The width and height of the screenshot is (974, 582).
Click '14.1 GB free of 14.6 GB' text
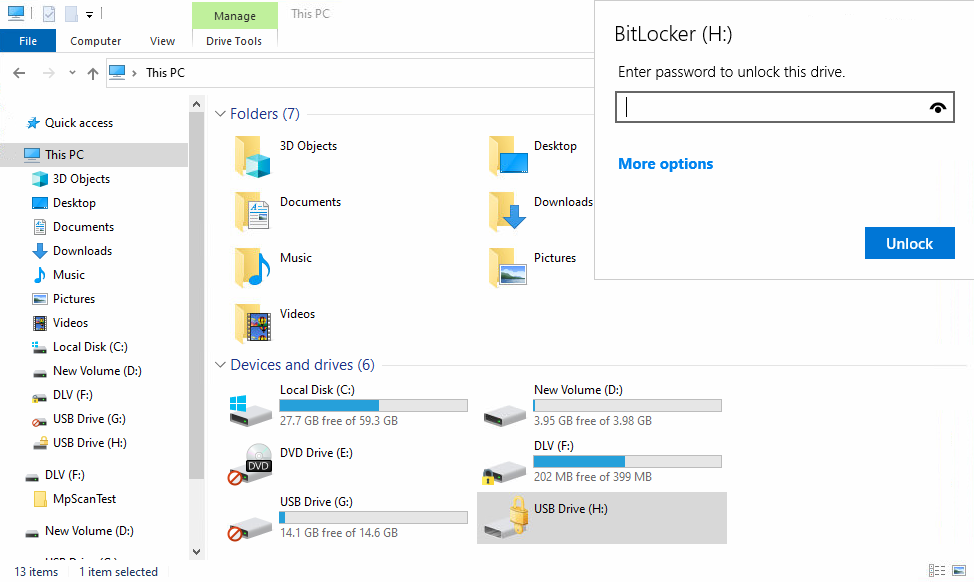click(x=339, y=533)
